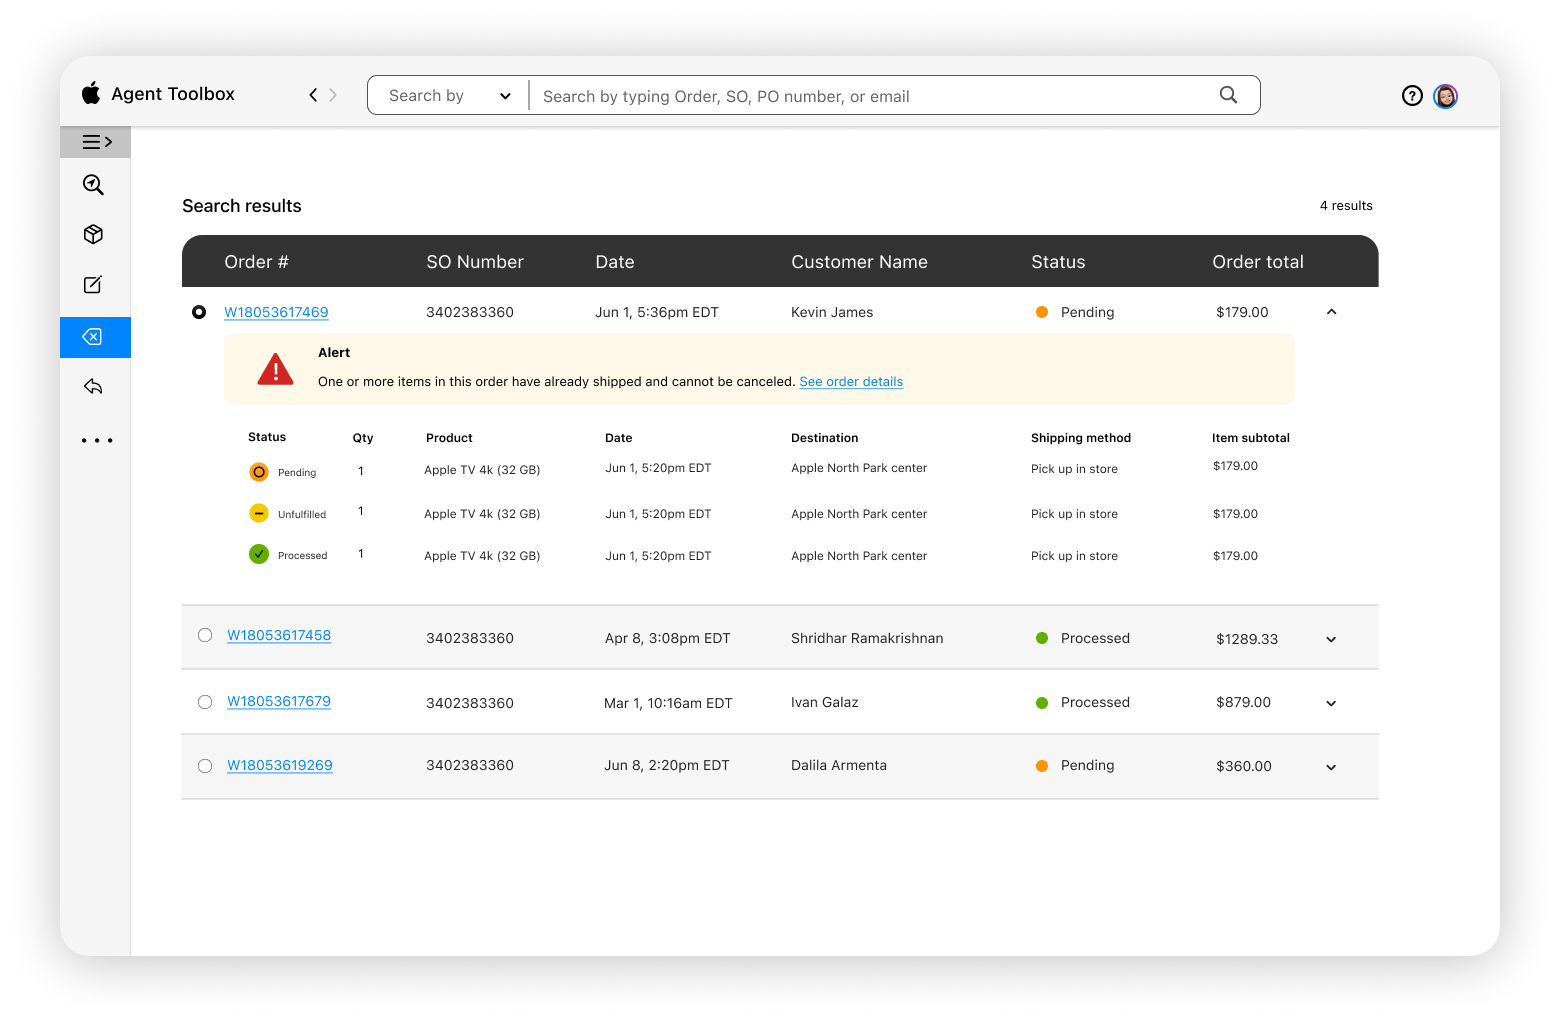The image size is (1560, 1020).
Task: Click customer name Kevin James
Action: tap(832, 312)
